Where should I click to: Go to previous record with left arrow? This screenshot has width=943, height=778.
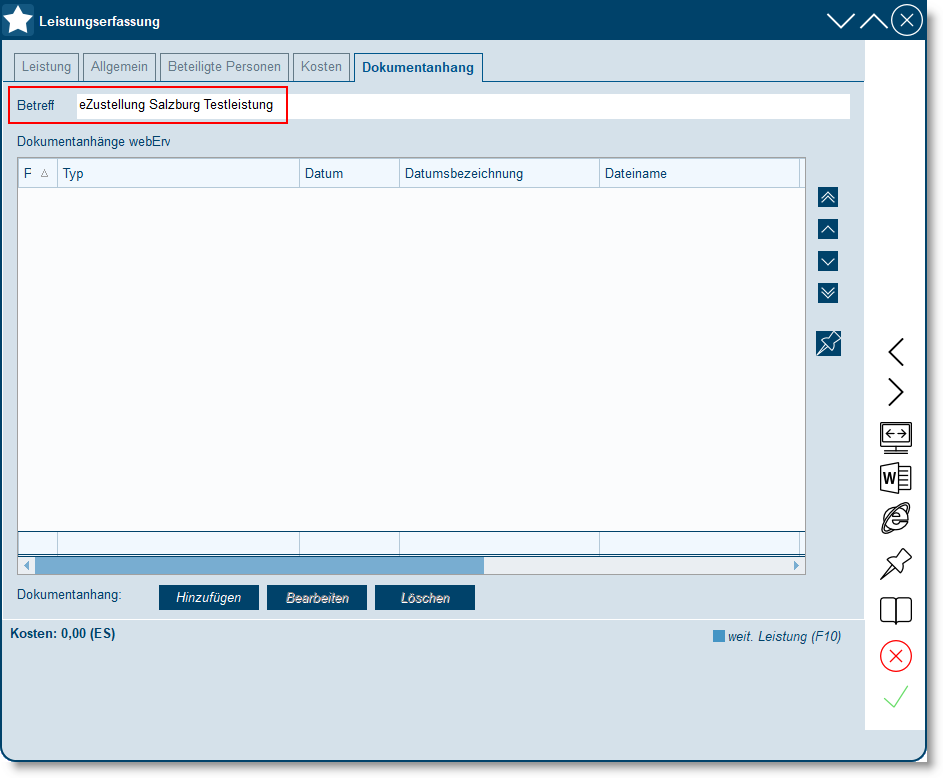pyautogui.click(x=895, y=352)
